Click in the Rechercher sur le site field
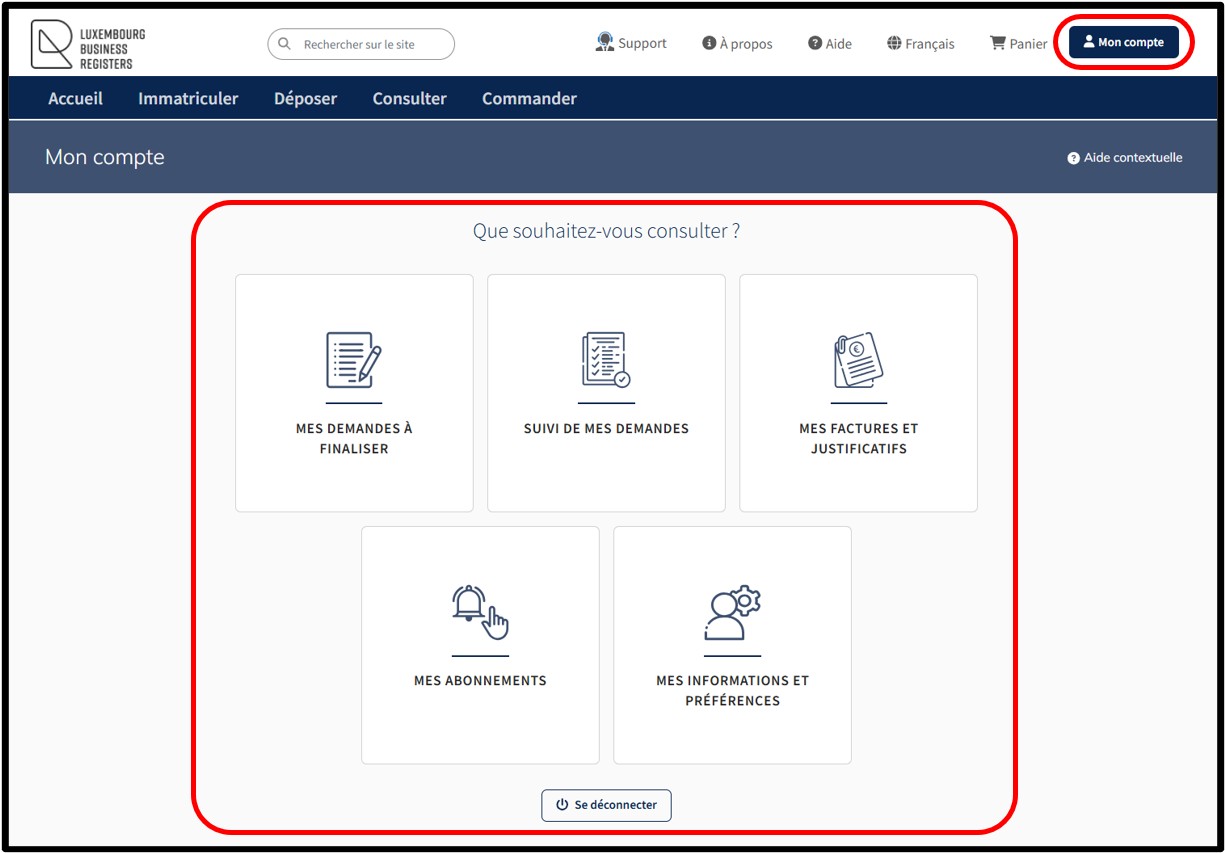This screenshot has width=1225, height=853. click(370, 44)
